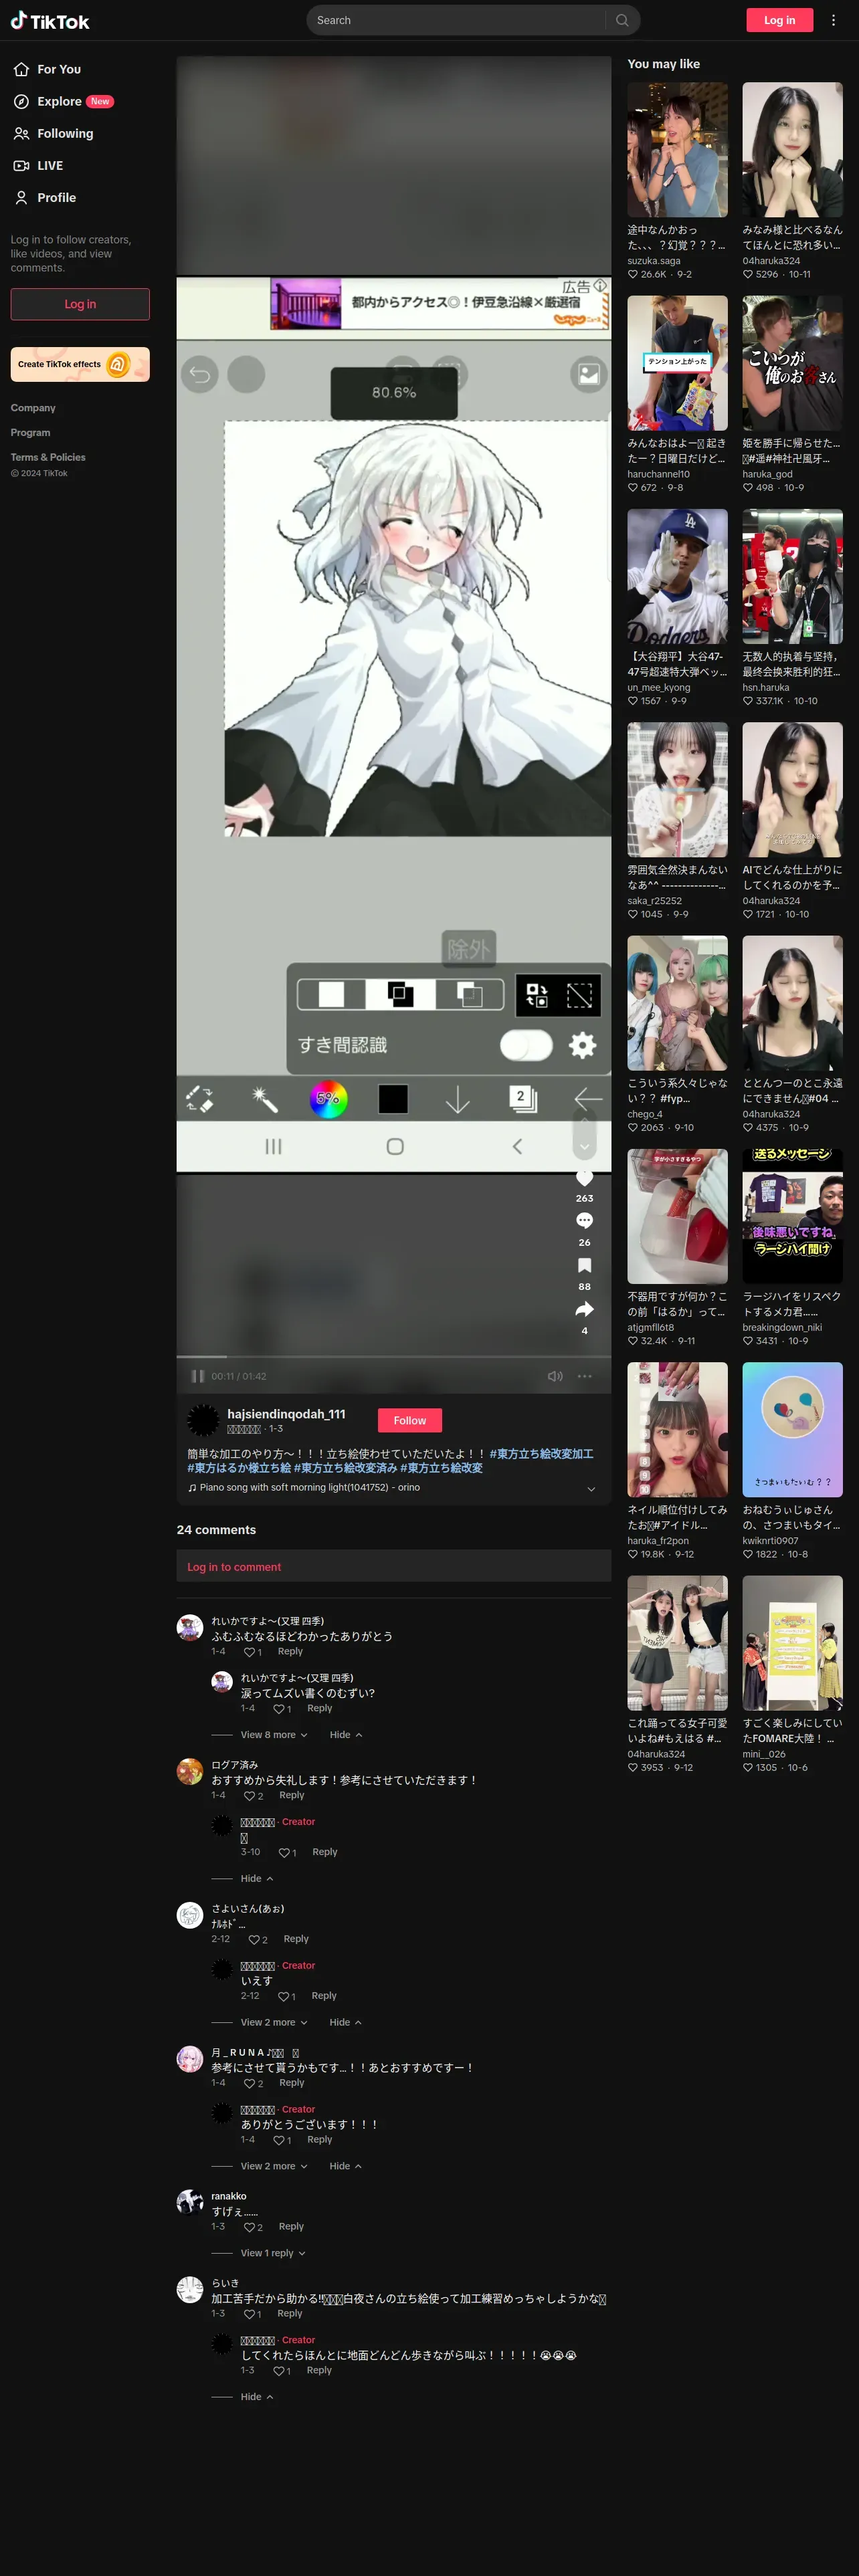The height and width of the screenshot is (2576, 859).
Task: Mute the video with the speaker icon
Action: [555, 1376]
